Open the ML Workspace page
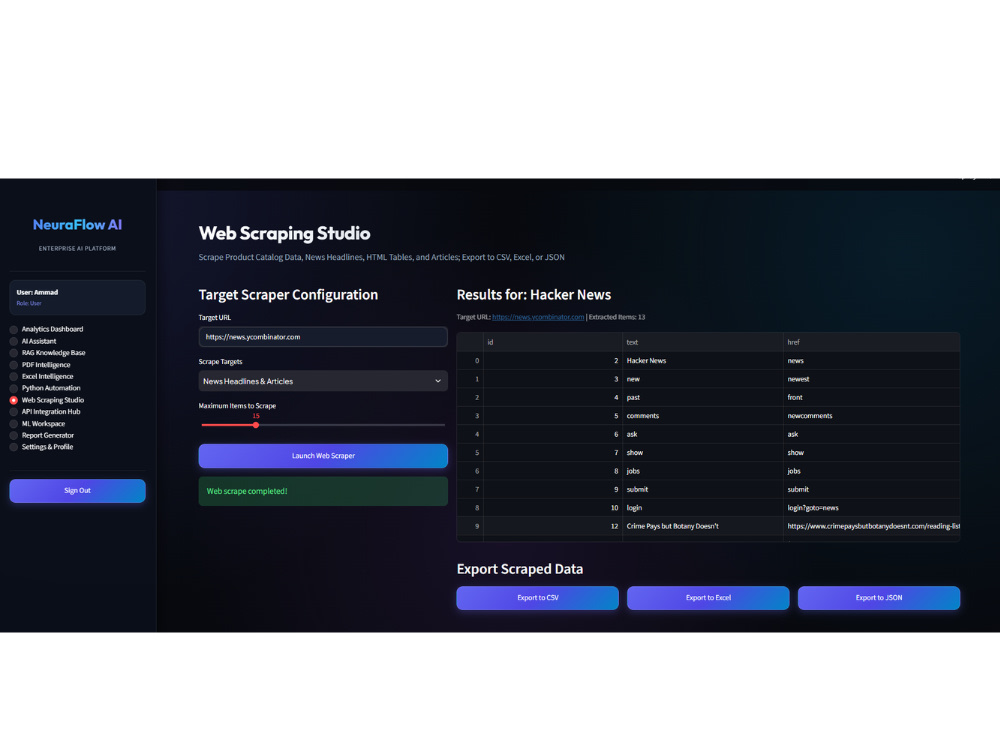 click(37, 423)
